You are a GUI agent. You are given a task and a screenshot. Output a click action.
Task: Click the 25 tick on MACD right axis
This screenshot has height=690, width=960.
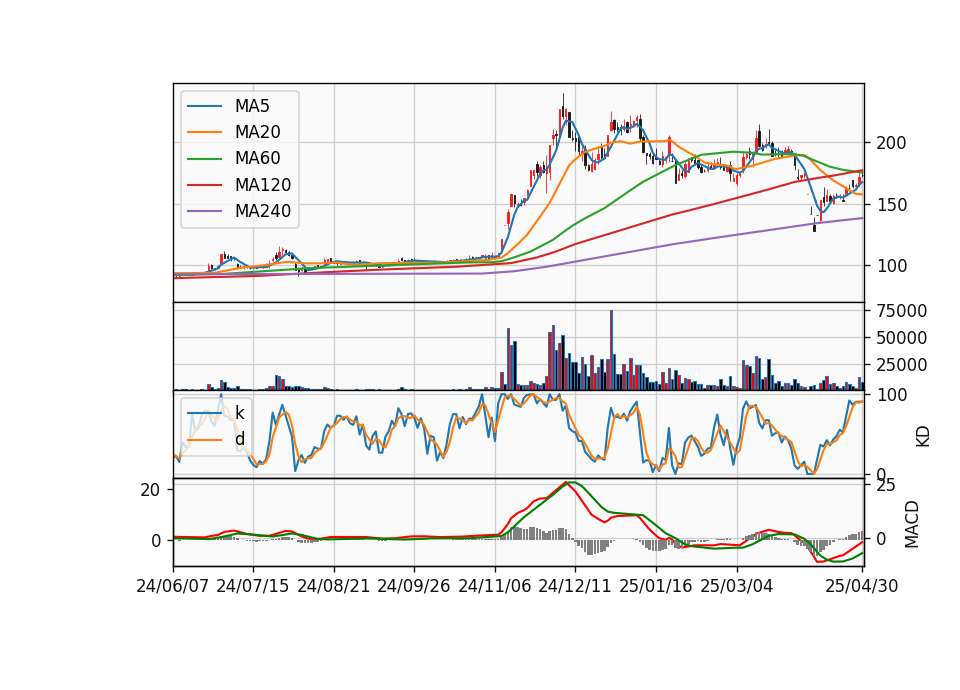click(x=887, y=486)
